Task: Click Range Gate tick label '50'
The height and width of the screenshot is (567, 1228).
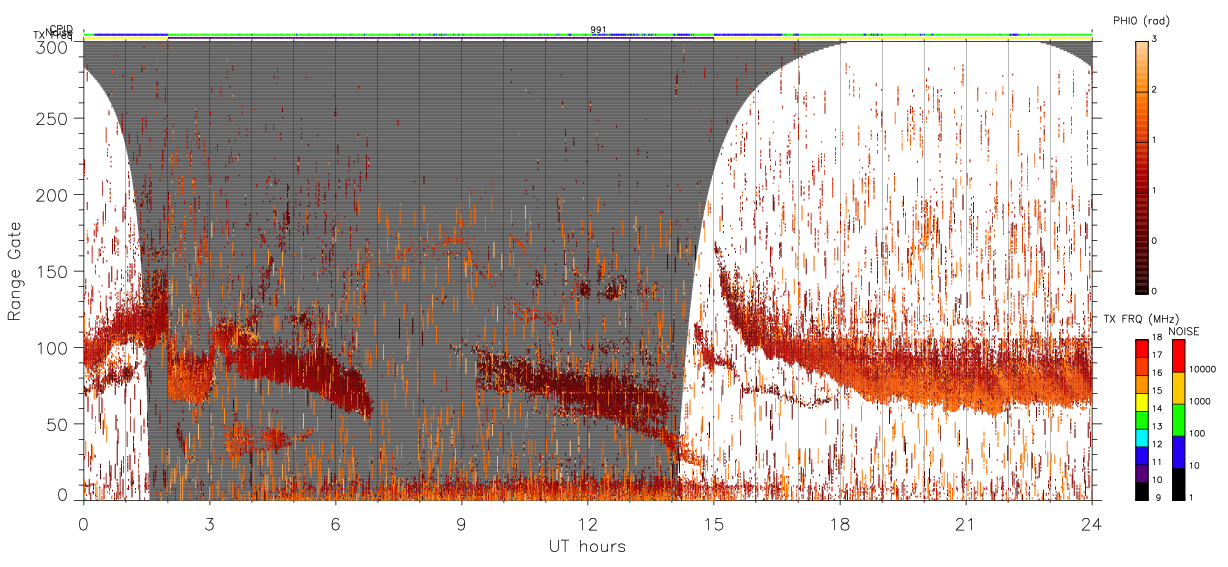Action: pyautogui.click(x=59, y=424)
